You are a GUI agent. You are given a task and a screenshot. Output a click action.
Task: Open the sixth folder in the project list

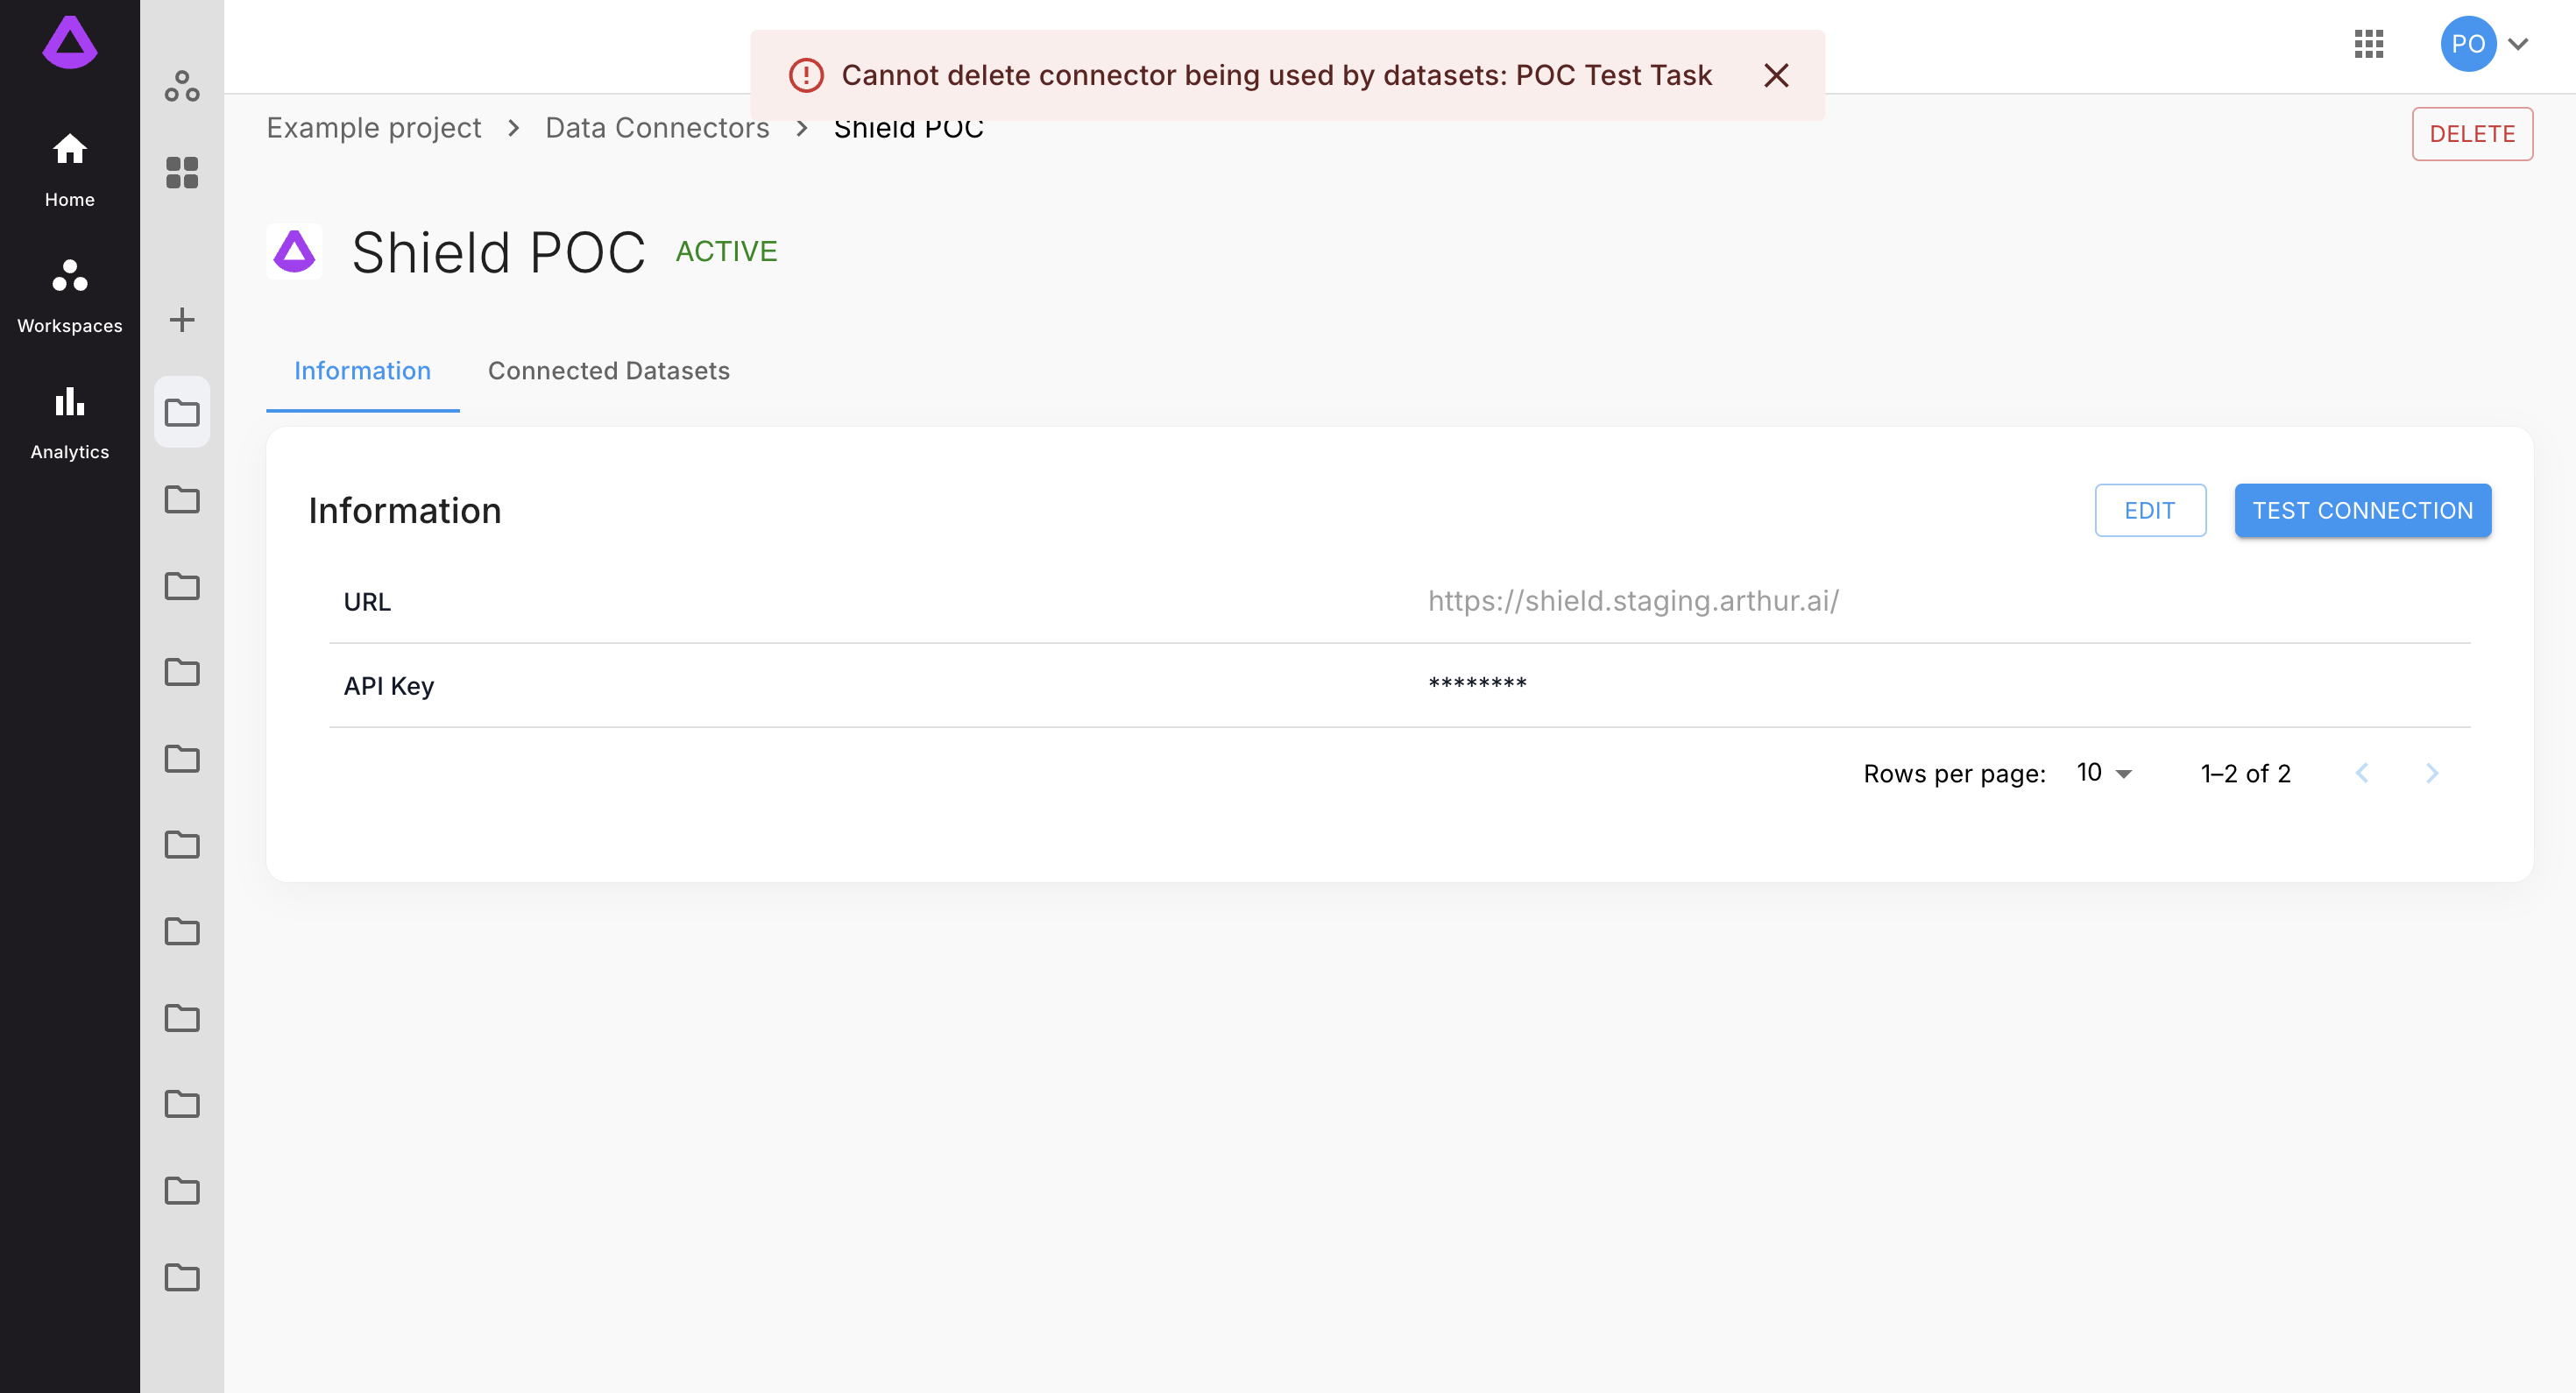[x=182, y=844]
